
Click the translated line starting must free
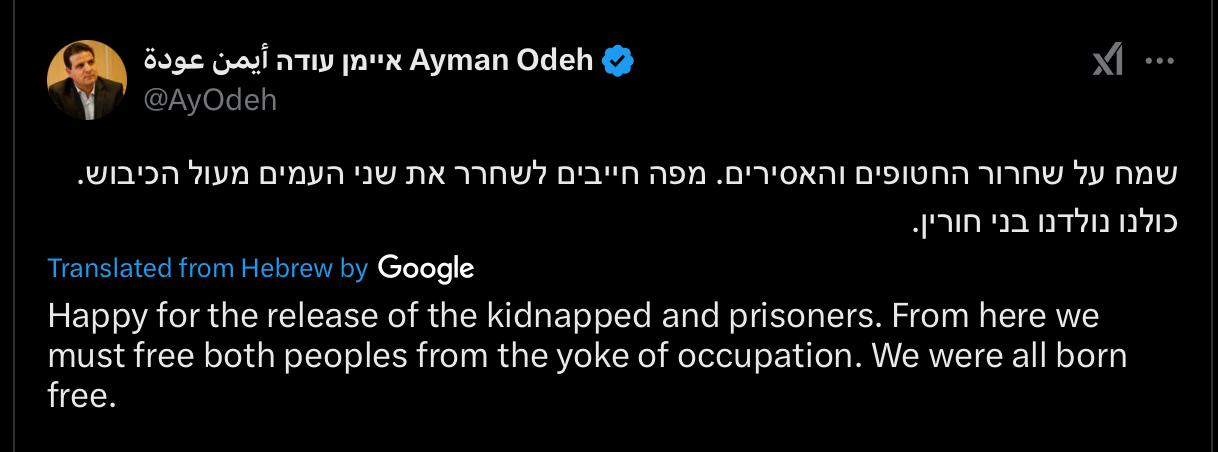[x=586, y=356]
